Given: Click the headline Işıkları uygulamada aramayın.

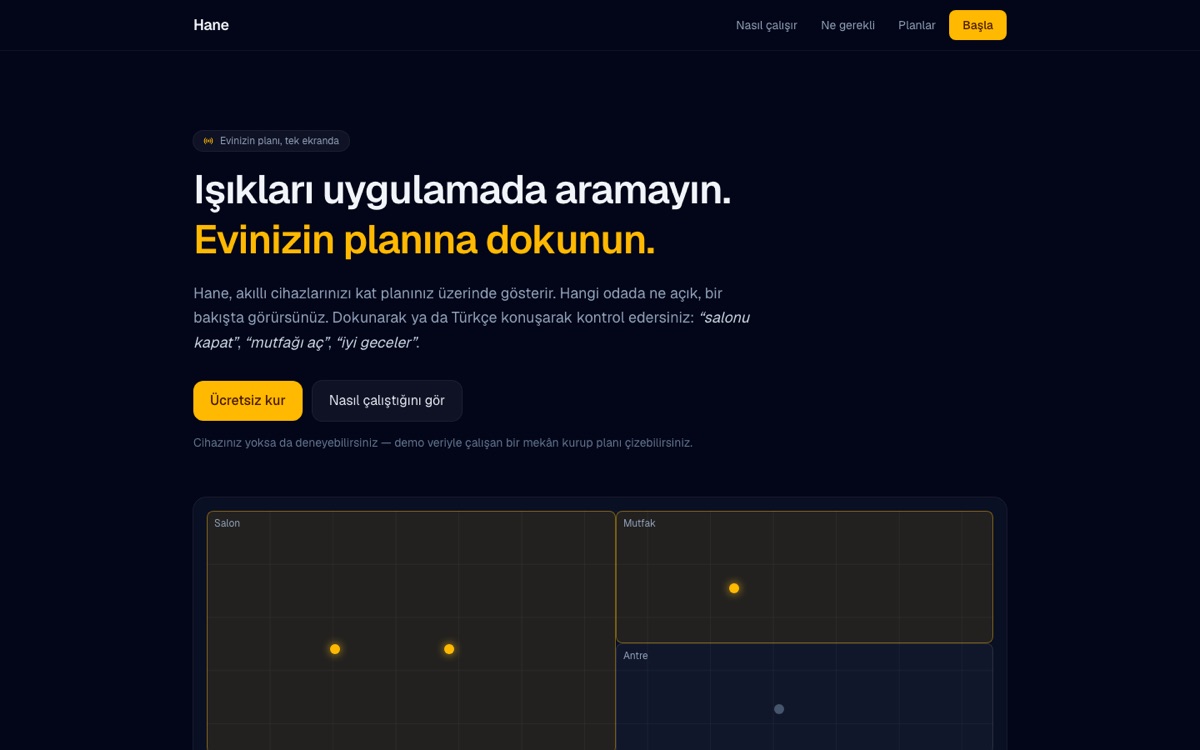Looking at the screenshot, I should tap(462, 190).
